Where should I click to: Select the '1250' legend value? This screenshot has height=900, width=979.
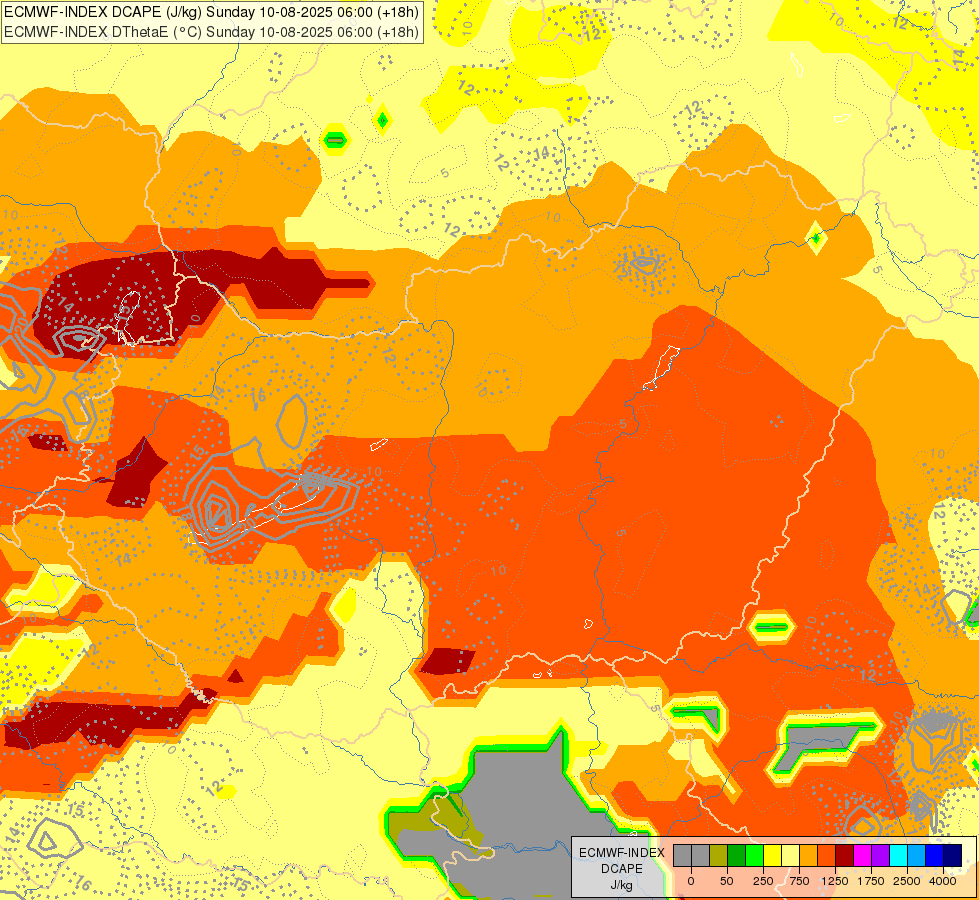click(x=835, y=881)
